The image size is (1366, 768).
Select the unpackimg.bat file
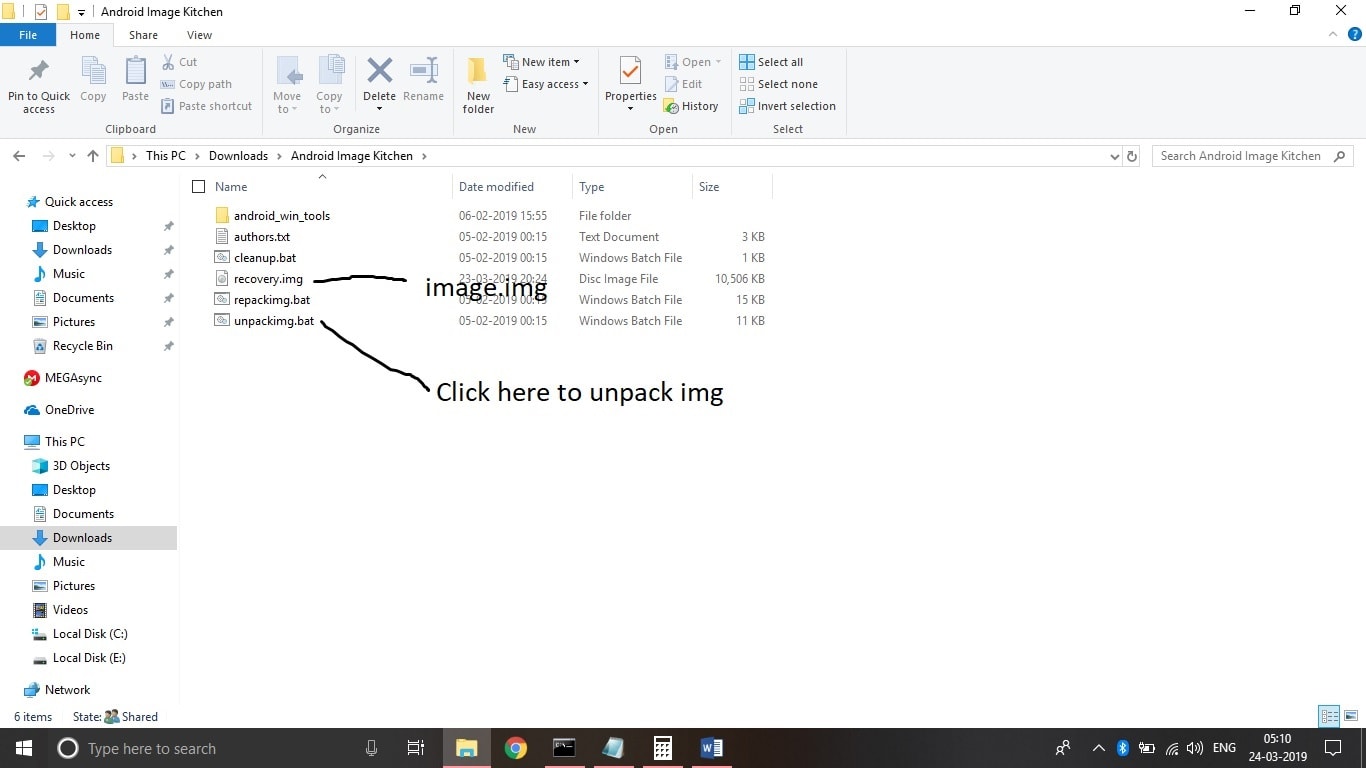[274, 321]
